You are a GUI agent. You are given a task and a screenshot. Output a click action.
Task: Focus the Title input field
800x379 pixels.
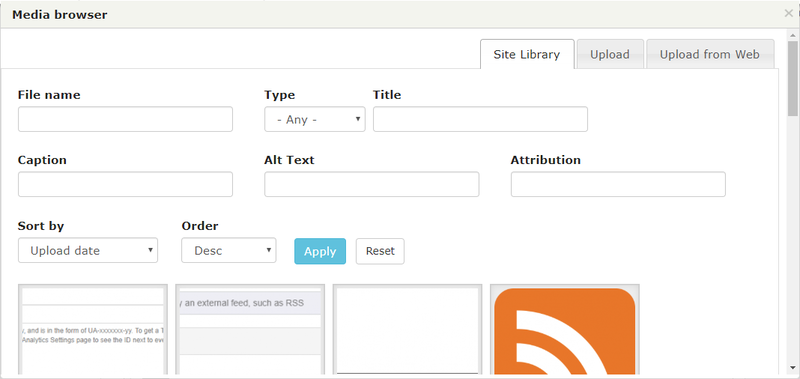click(480, 119)
